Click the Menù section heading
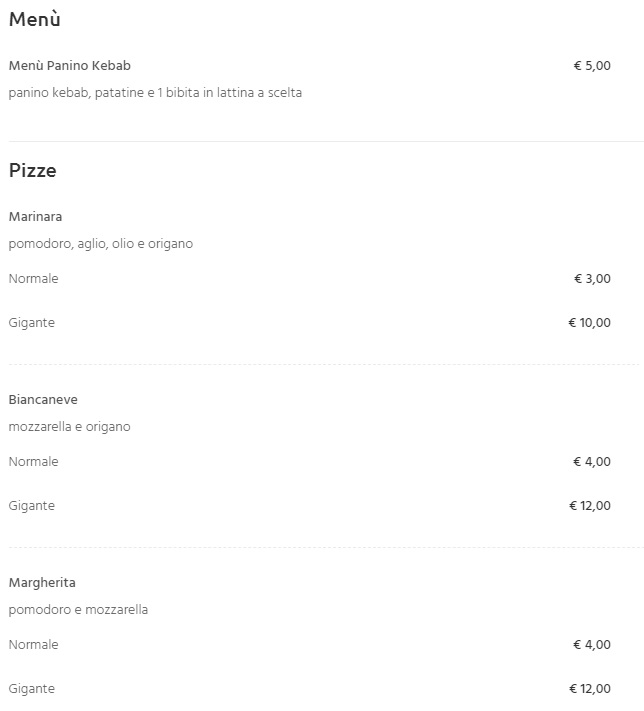644x711 pixels. (x=34, y=19)
